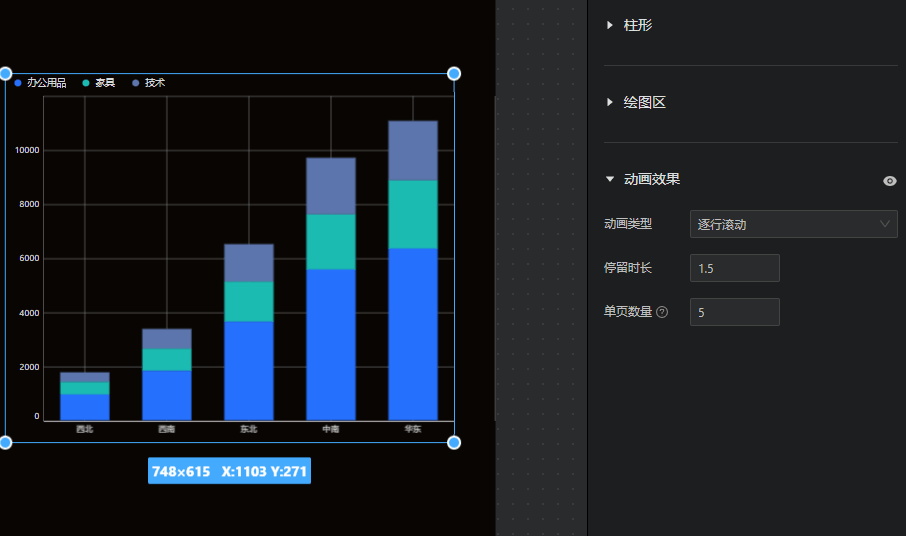Click the 西北 x-axis label
This screenshot has height=536, width=906.
(x=84, y=430)
